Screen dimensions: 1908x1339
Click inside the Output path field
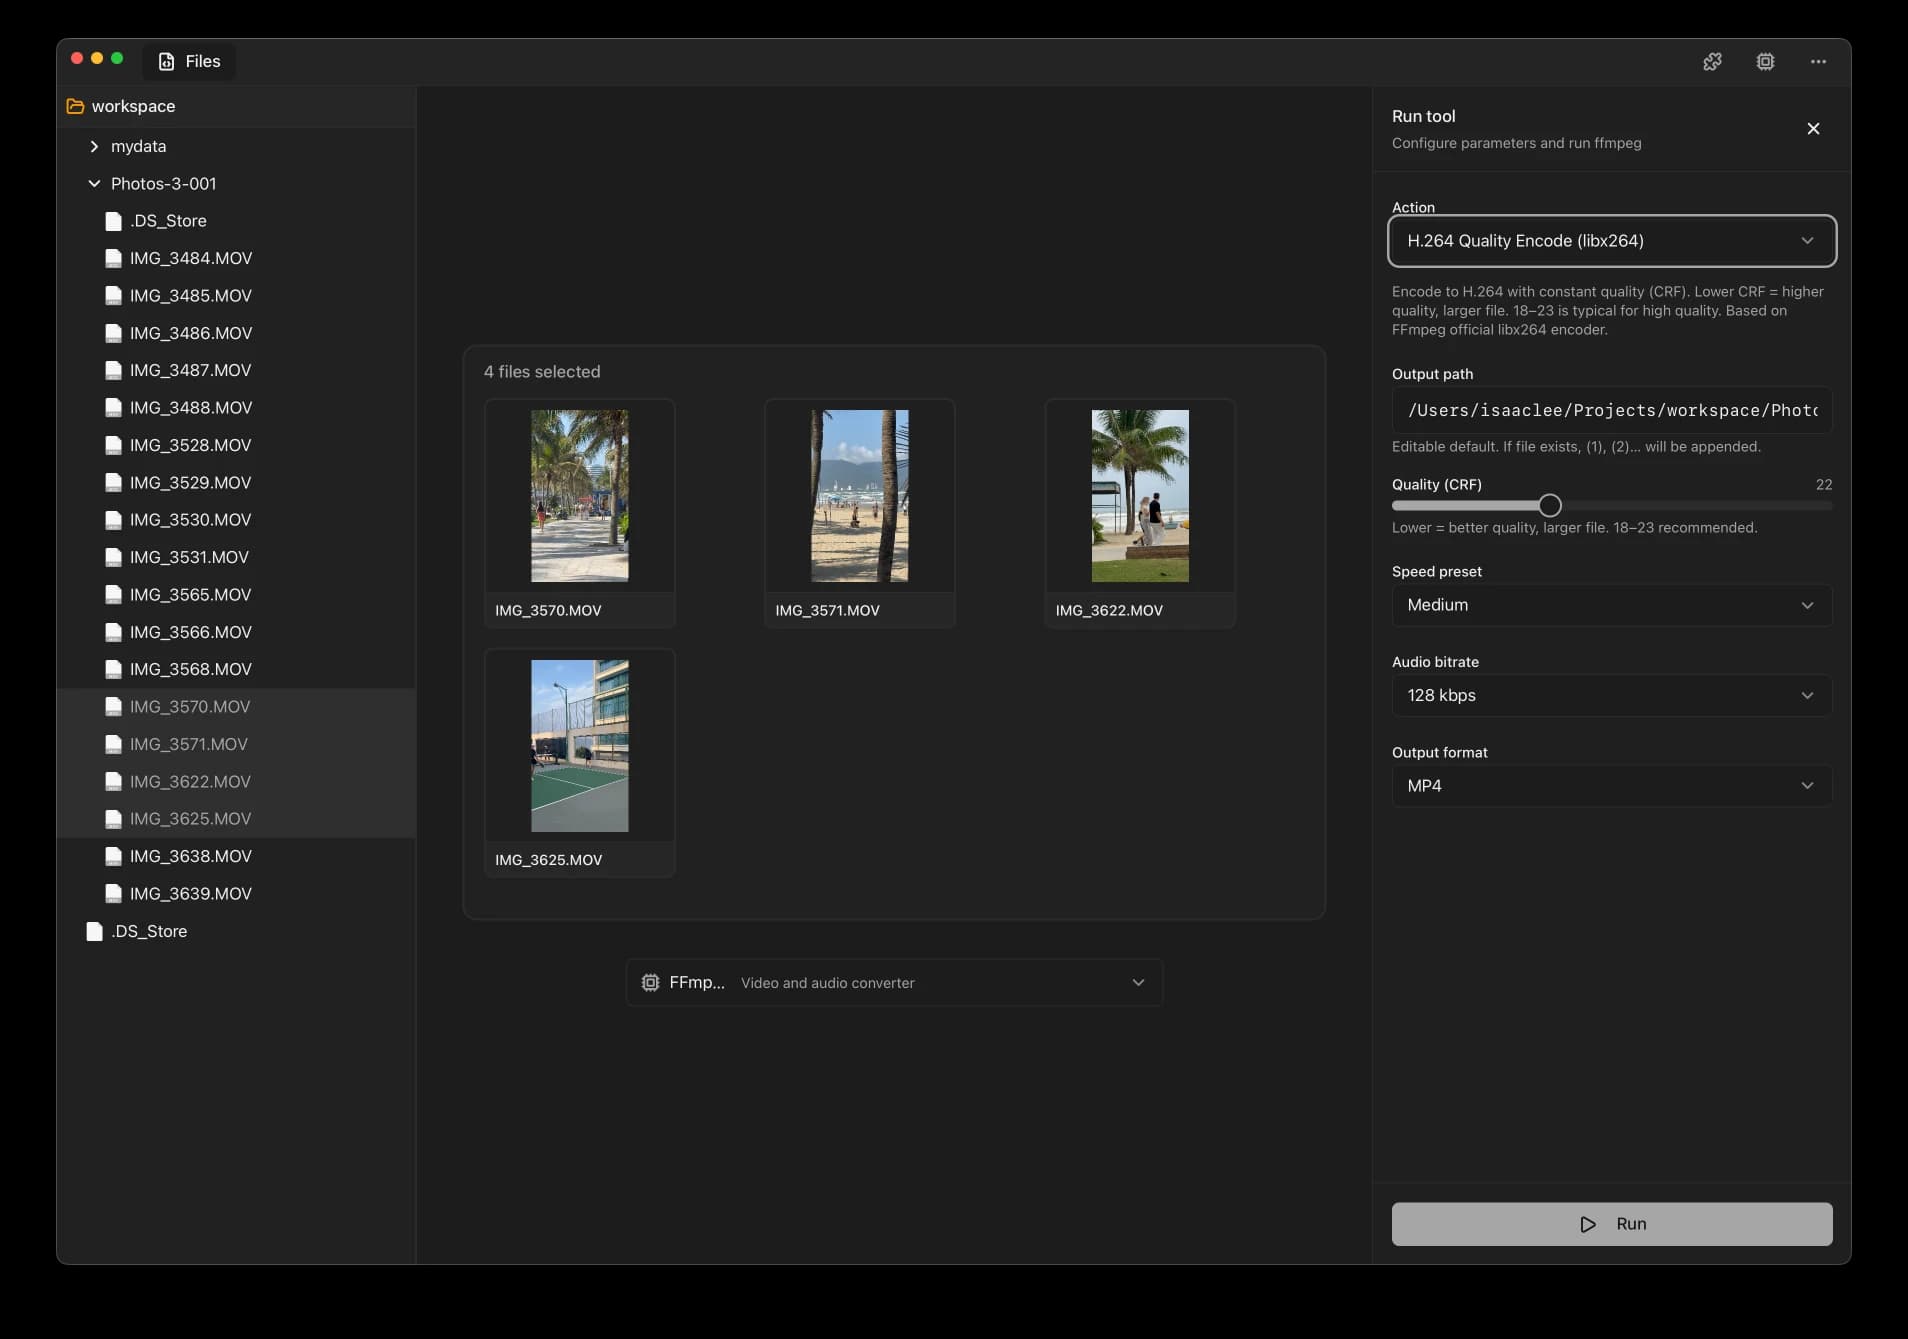click(1611, 410)
